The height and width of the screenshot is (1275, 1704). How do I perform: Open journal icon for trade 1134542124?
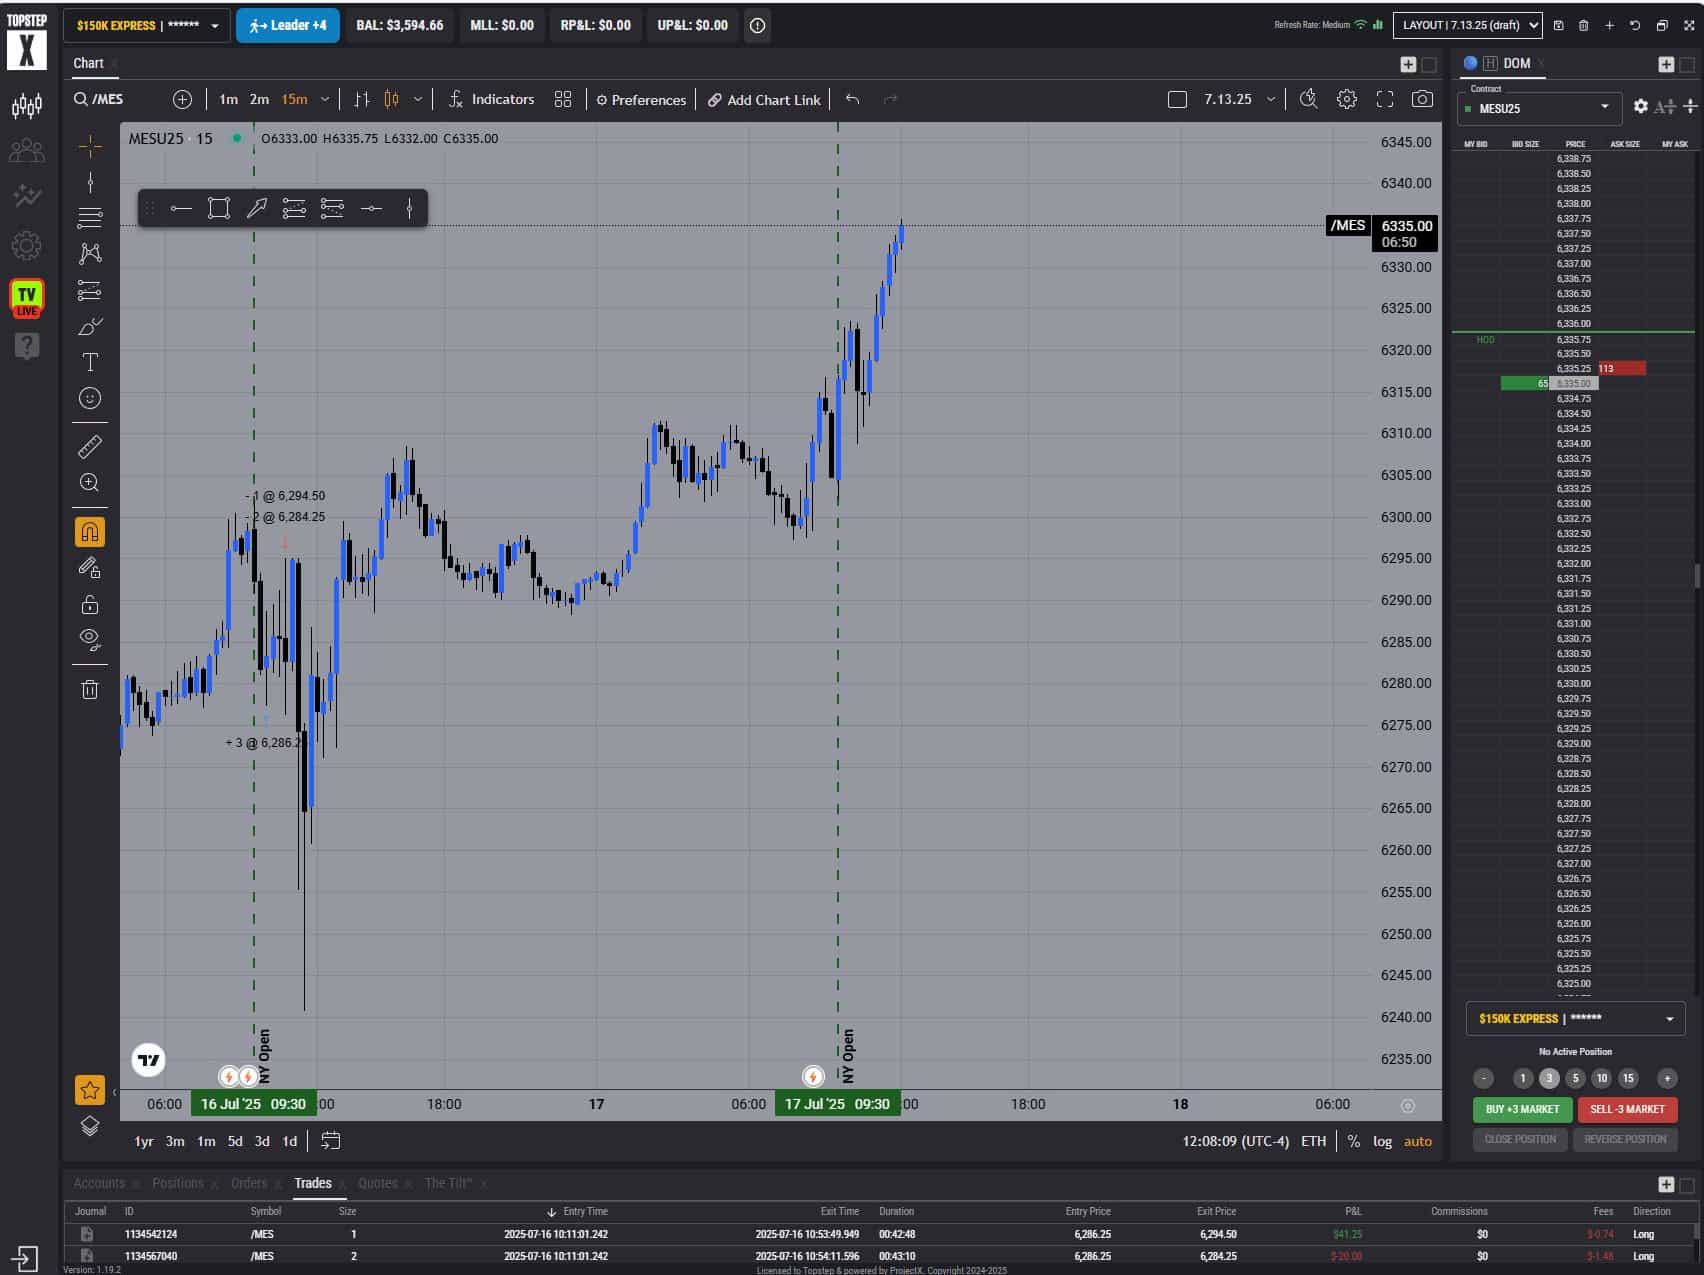coord(87,1234)
